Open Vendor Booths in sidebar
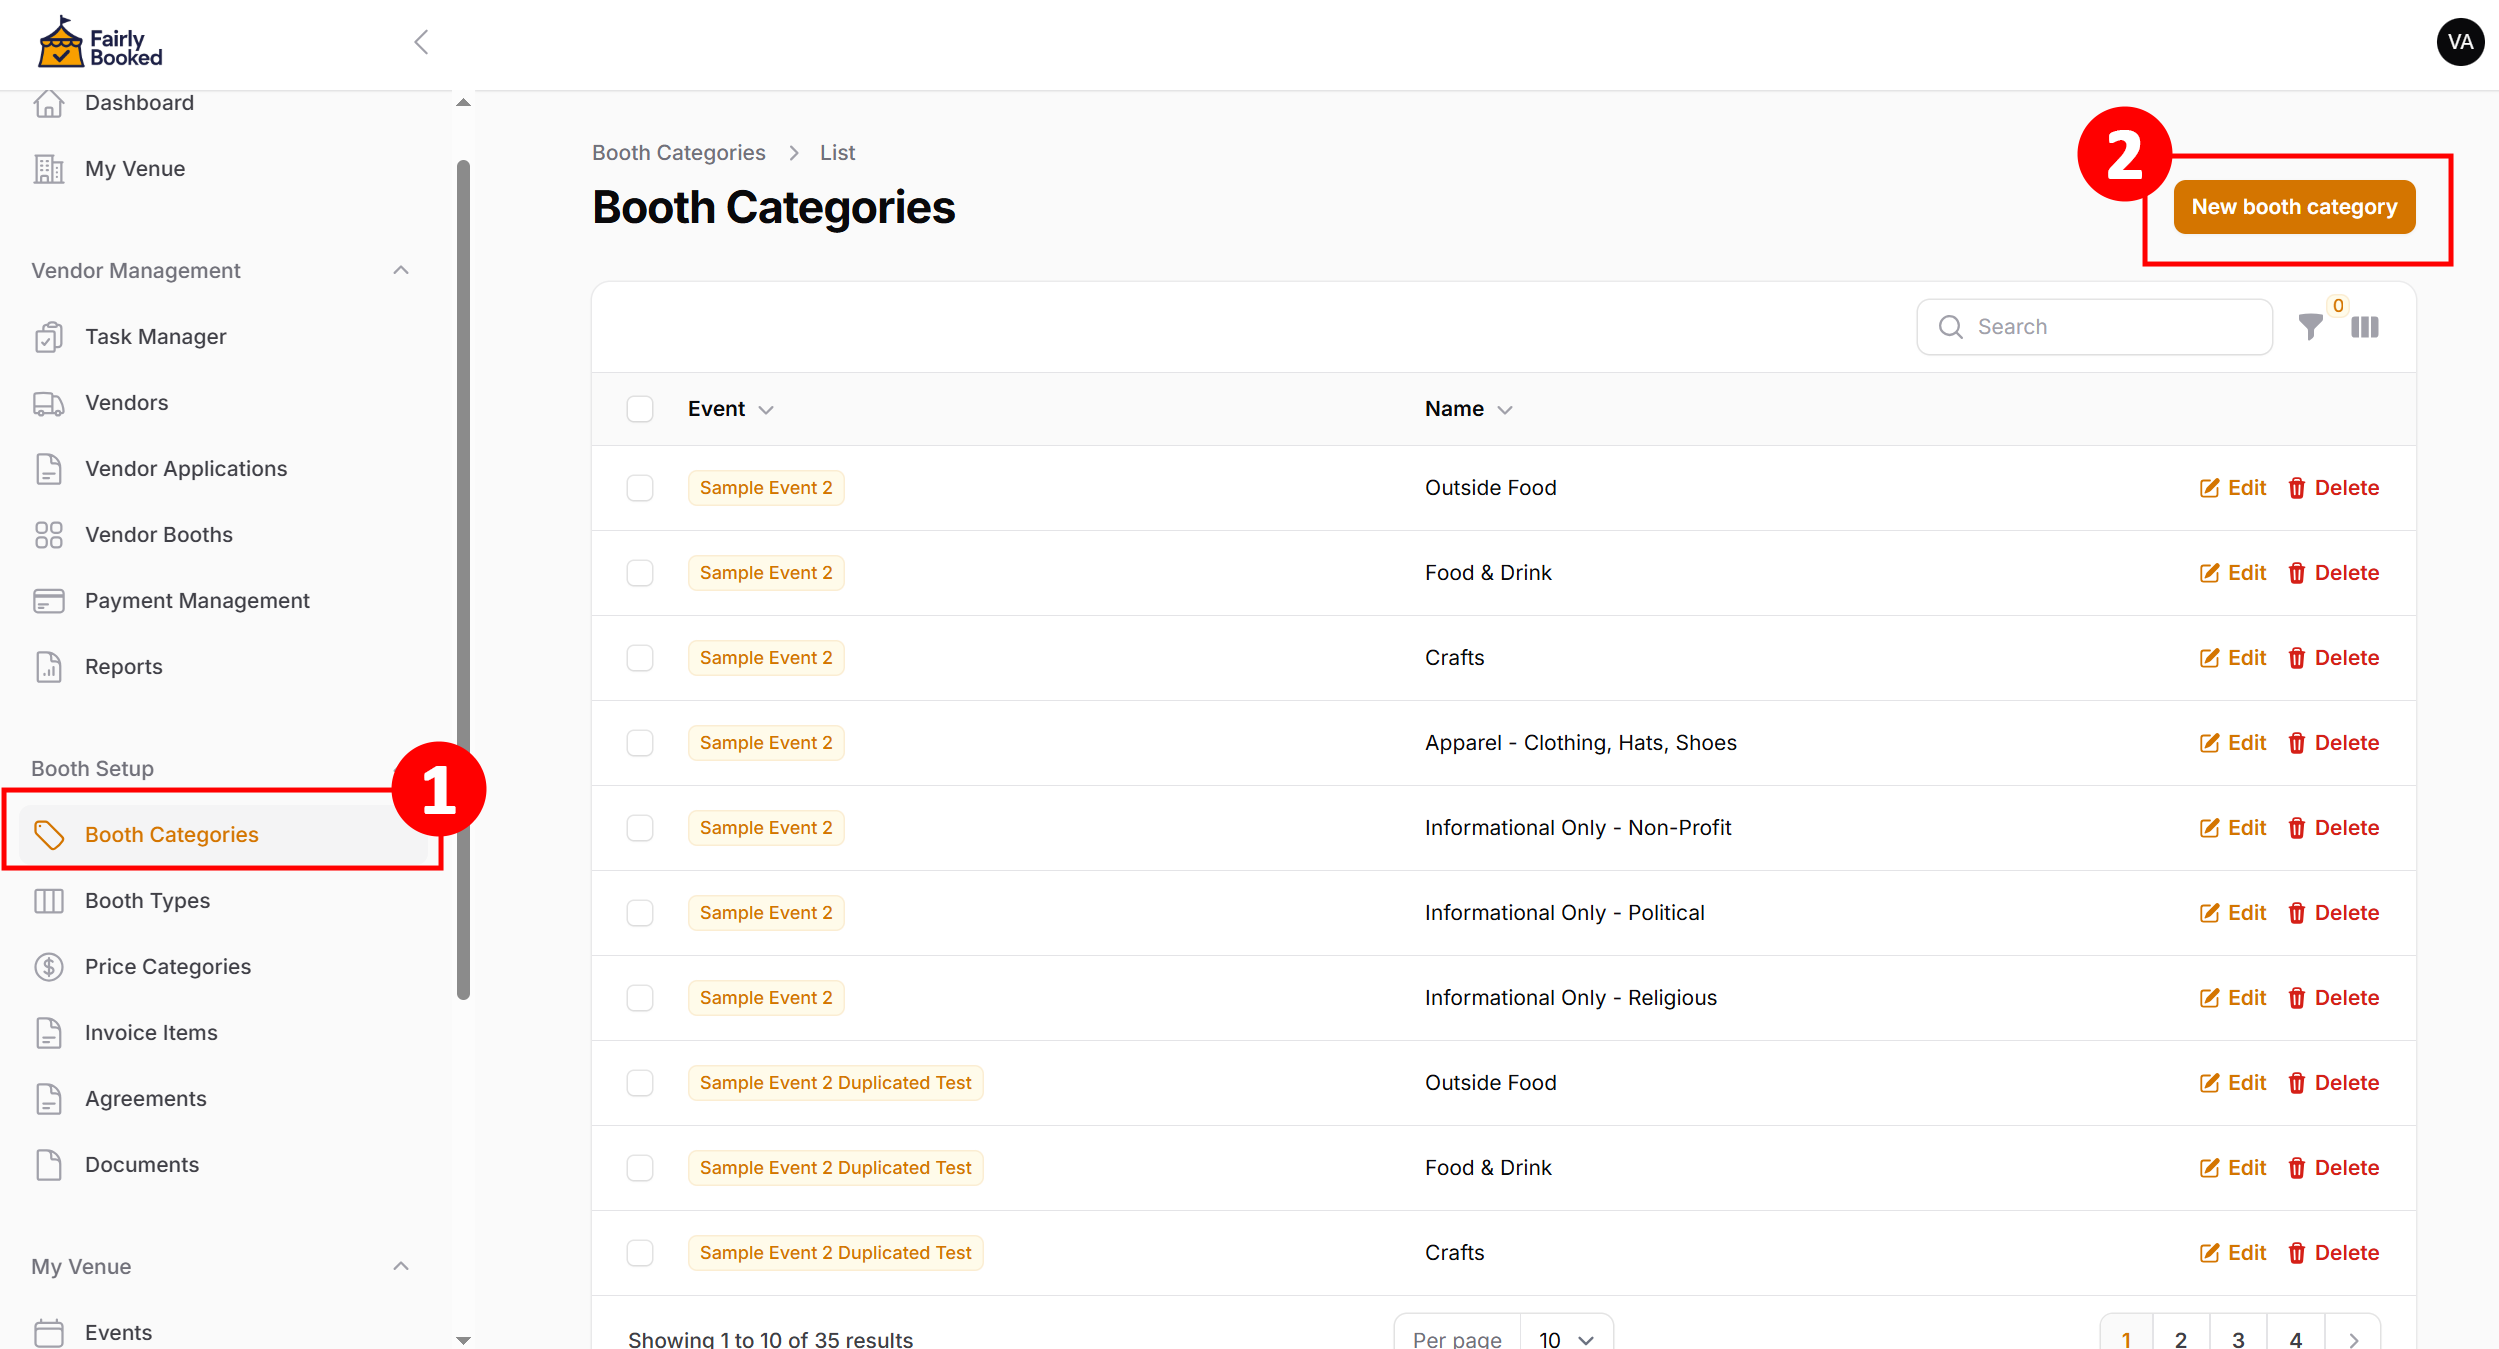 point(158,535)
